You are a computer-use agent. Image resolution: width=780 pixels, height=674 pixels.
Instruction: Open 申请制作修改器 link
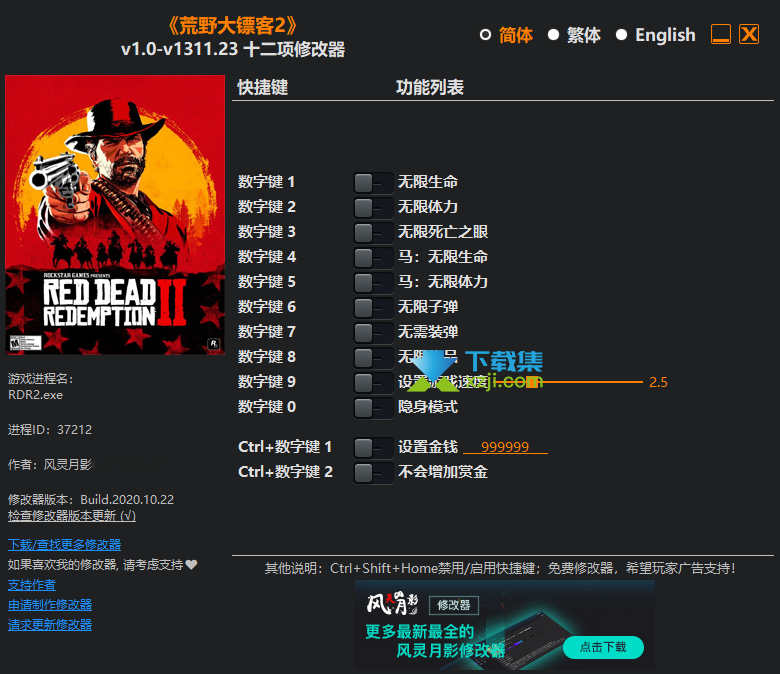[50, 605]
